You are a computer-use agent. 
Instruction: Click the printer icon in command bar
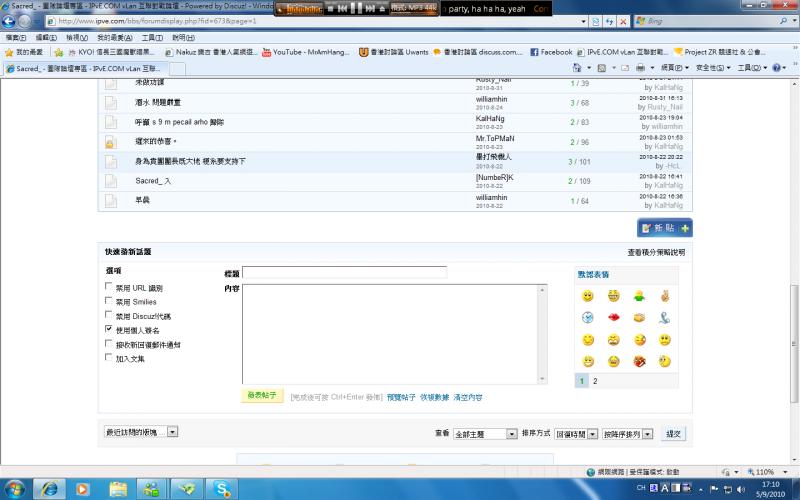click(640, 68)
